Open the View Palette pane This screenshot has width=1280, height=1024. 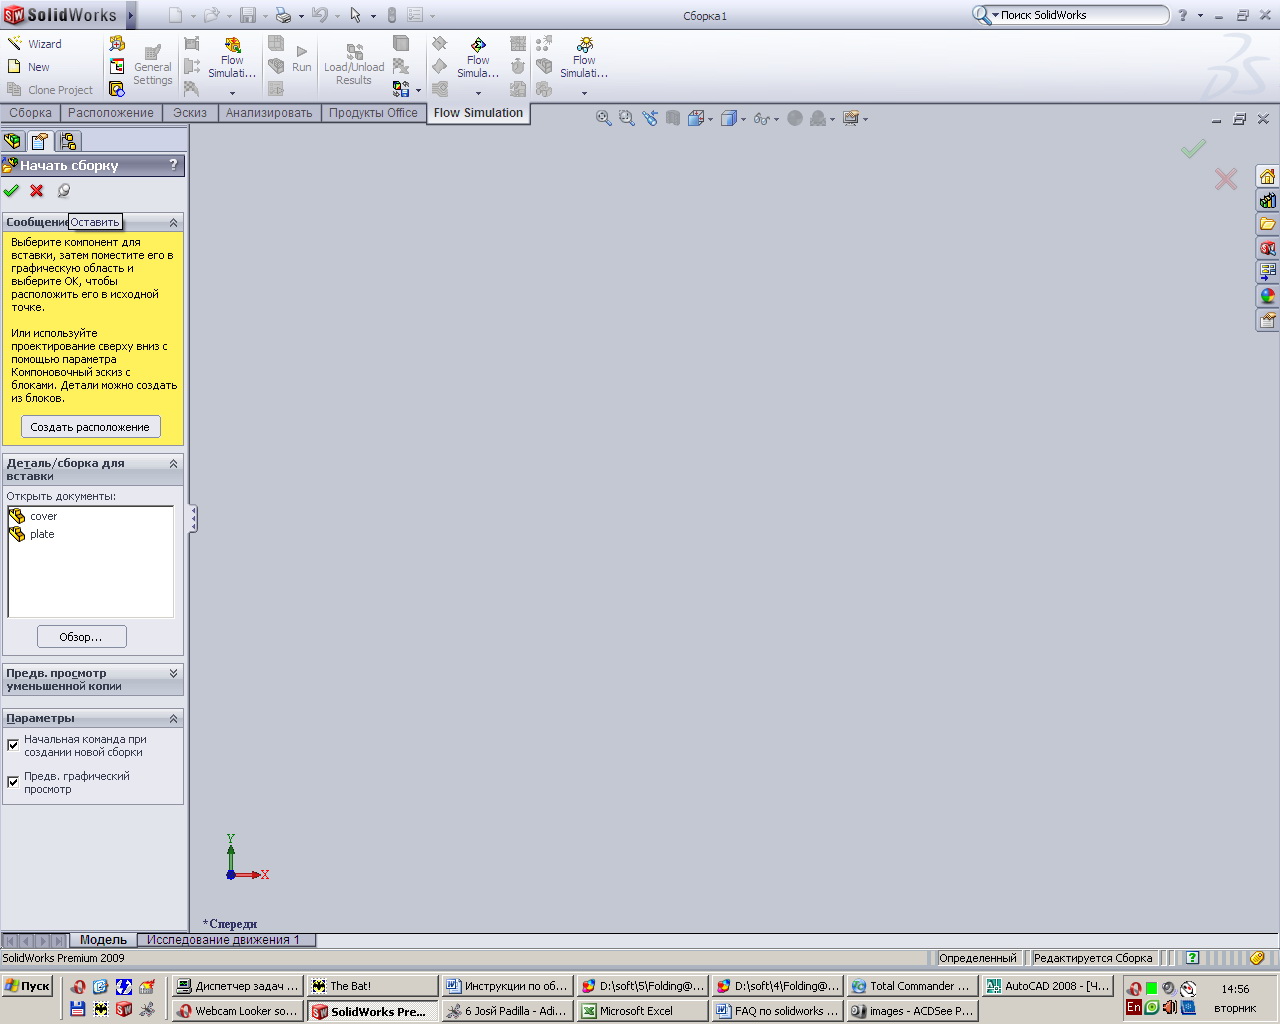[1267, 272]
